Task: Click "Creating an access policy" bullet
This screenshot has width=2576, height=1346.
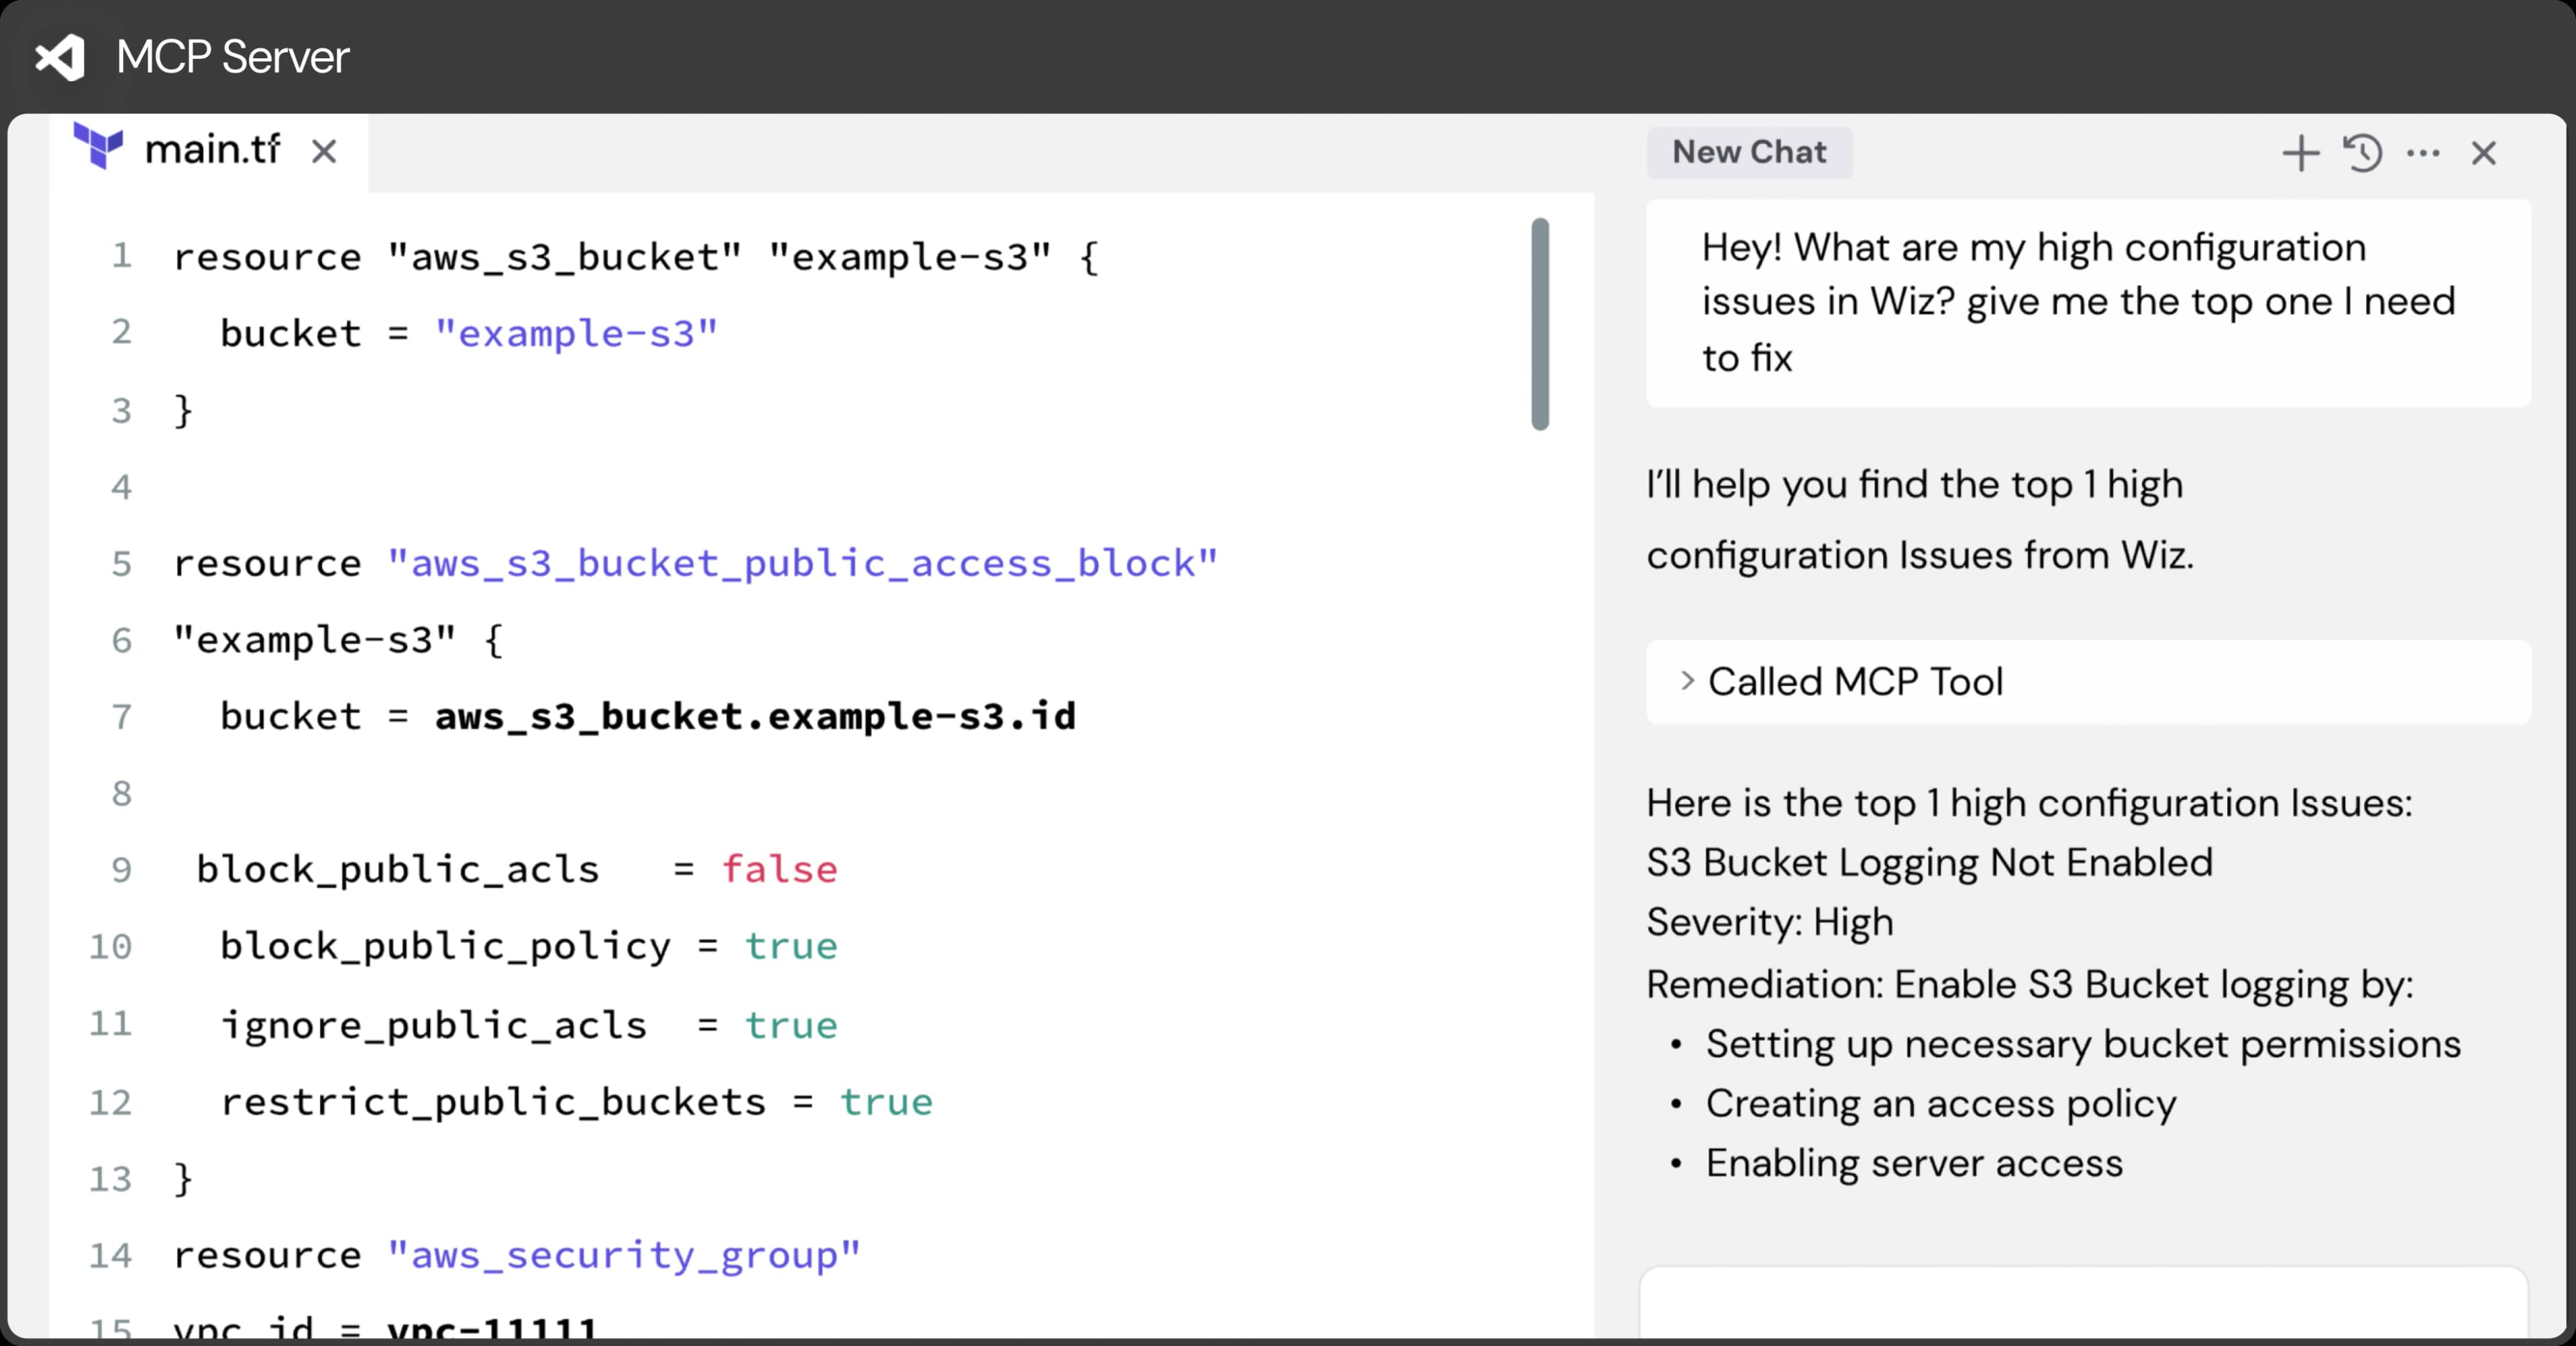Action: [x=1941, y=1104]
